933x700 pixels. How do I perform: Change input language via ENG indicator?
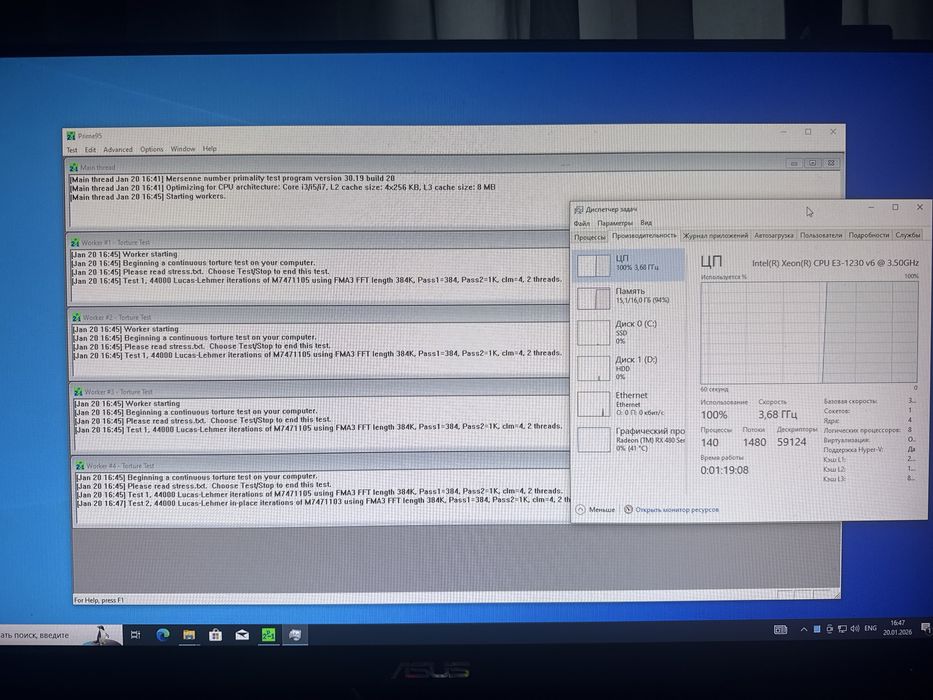(x=870, y=629)
